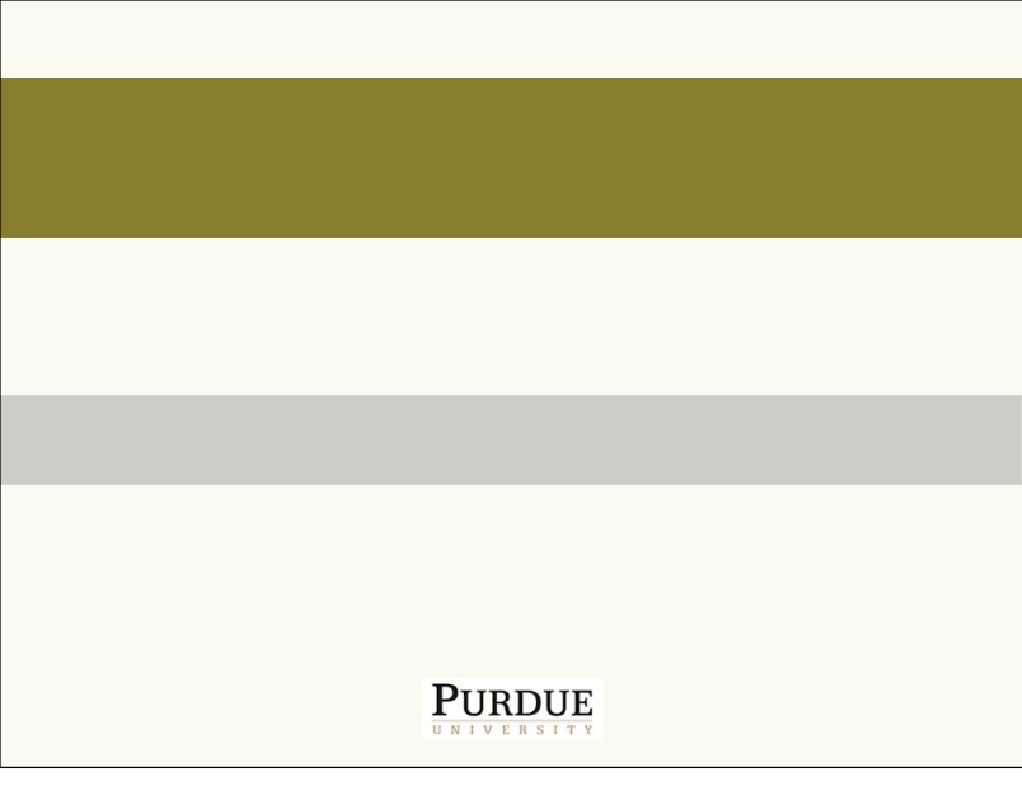1022x792 pixels.
Task: Select the olive gold title band
Action: [511, 157]
